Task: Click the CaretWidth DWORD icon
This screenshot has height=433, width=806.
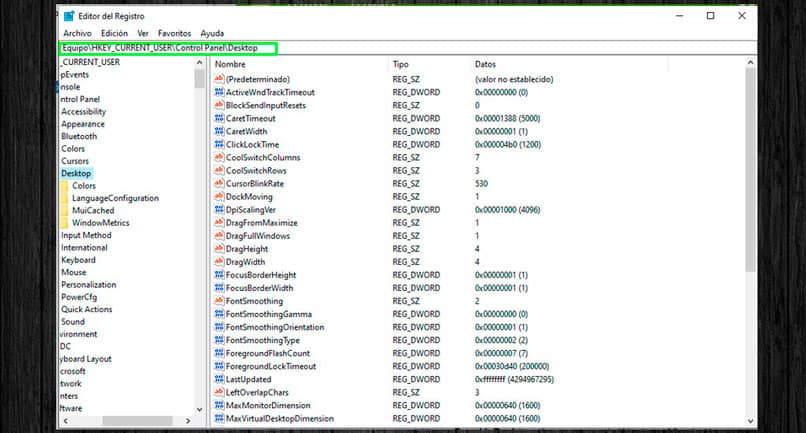Action: pyautogui.click(x=219, y=131)
